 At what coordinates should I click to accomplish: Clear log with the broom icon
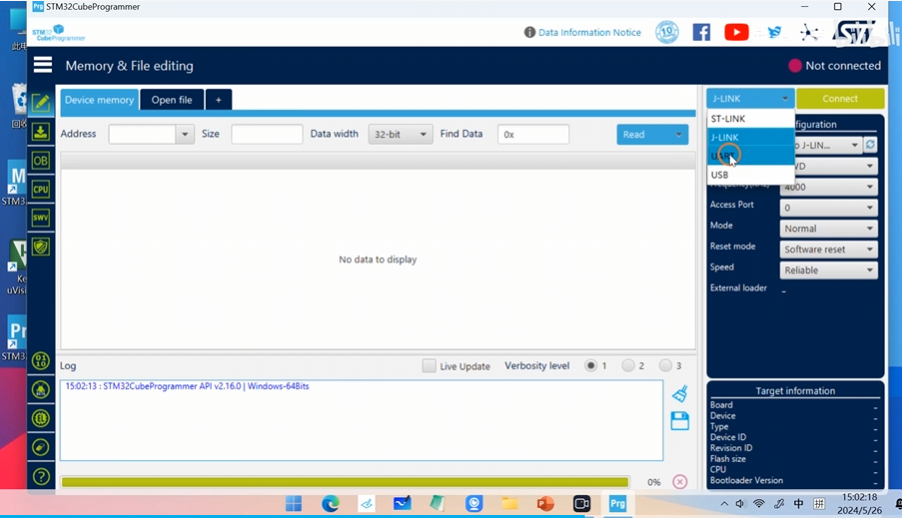(680, 394)
